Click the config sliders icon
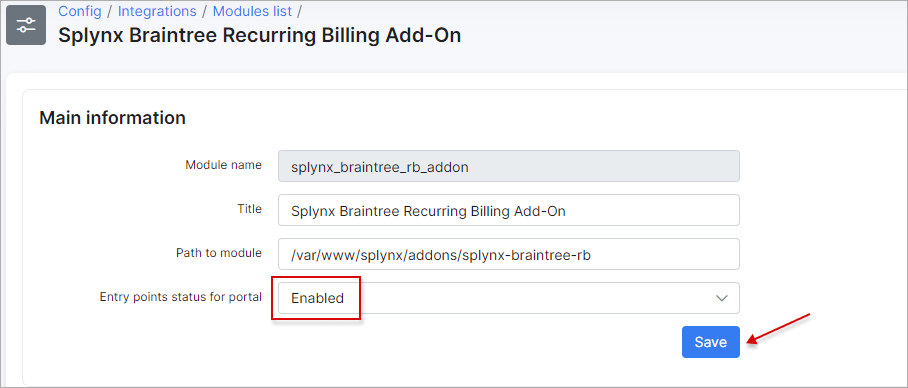 point(26,25)
